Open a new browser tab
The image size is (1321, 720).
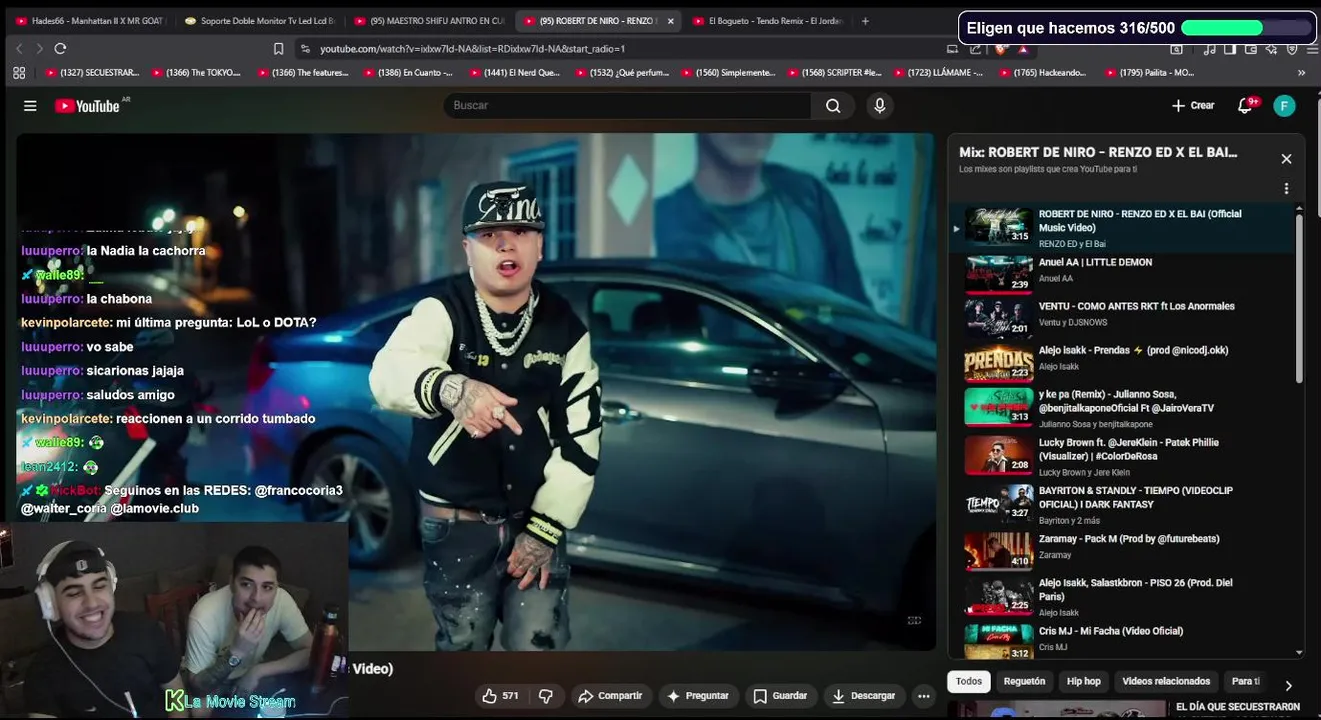865,20
